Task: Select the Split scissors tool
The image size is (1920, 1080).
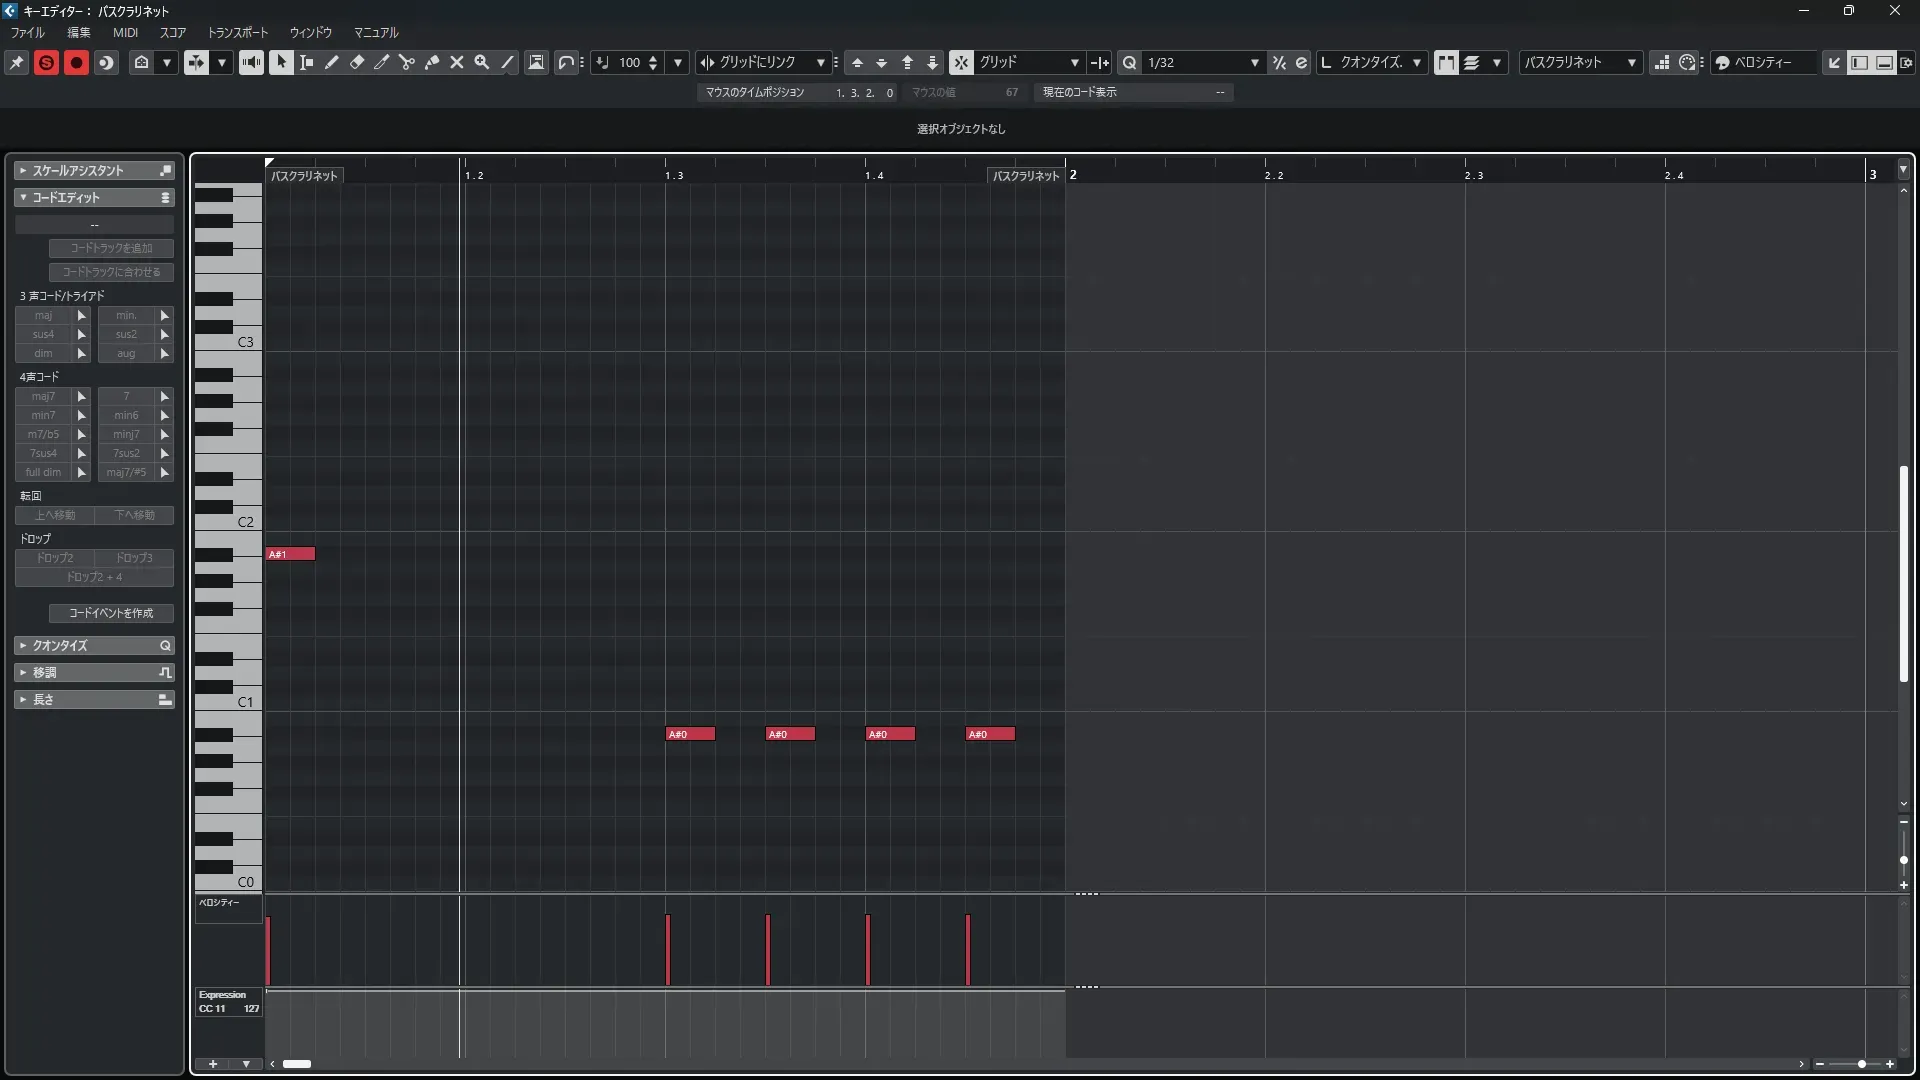Action: (x=407, y=62)
